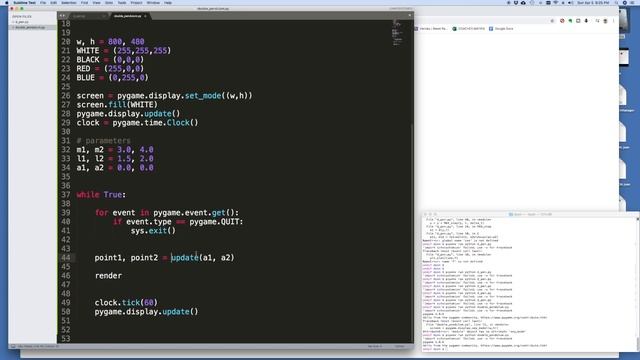The height and width of the screenshot is (360, 640).
Task: Open the Sublime Text application menu
Action: [24, 2]
